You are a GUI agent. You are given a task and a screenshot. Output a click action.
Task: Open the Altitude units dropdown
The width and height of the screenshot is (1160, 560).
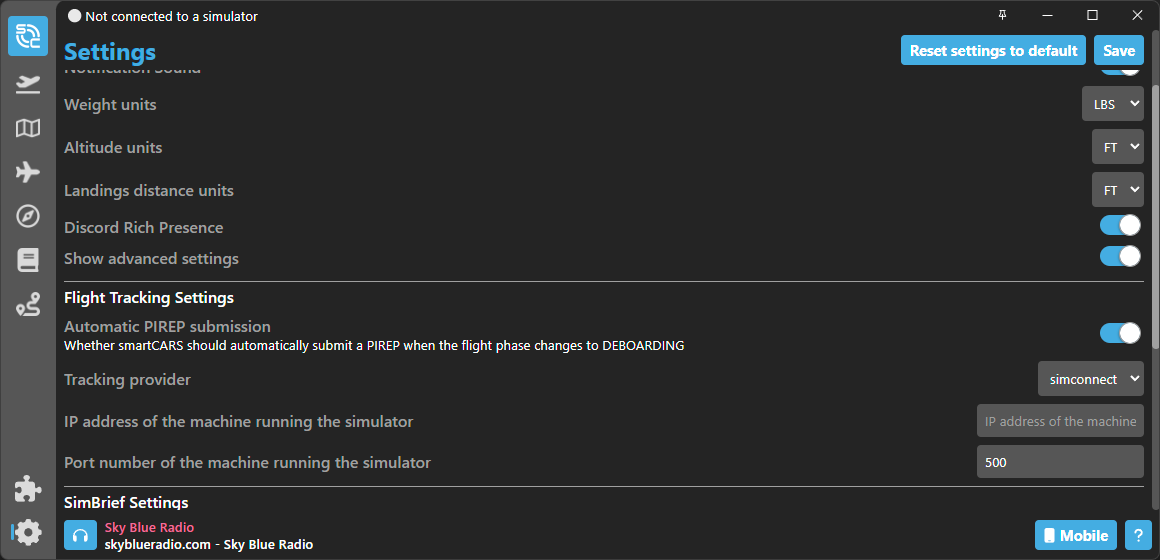[x=1118, y=147]
